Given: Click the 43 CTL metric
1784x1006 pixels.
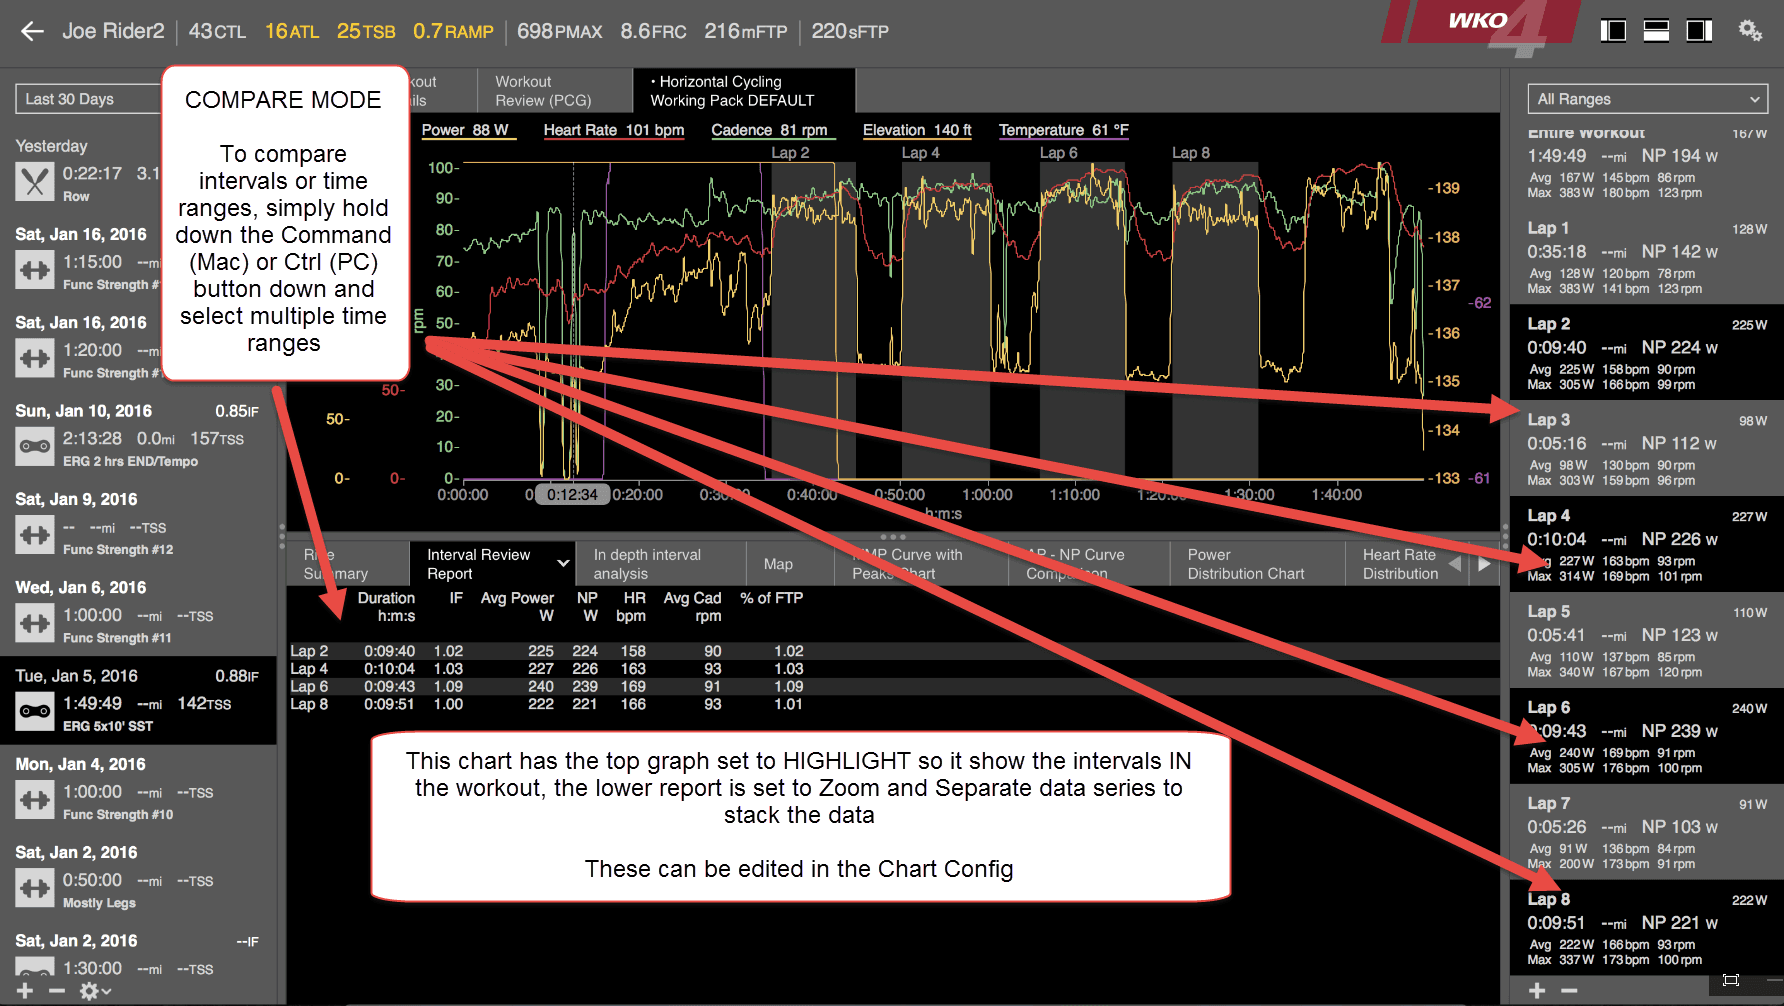Looking at the screenshot, I should coord(217,31).
